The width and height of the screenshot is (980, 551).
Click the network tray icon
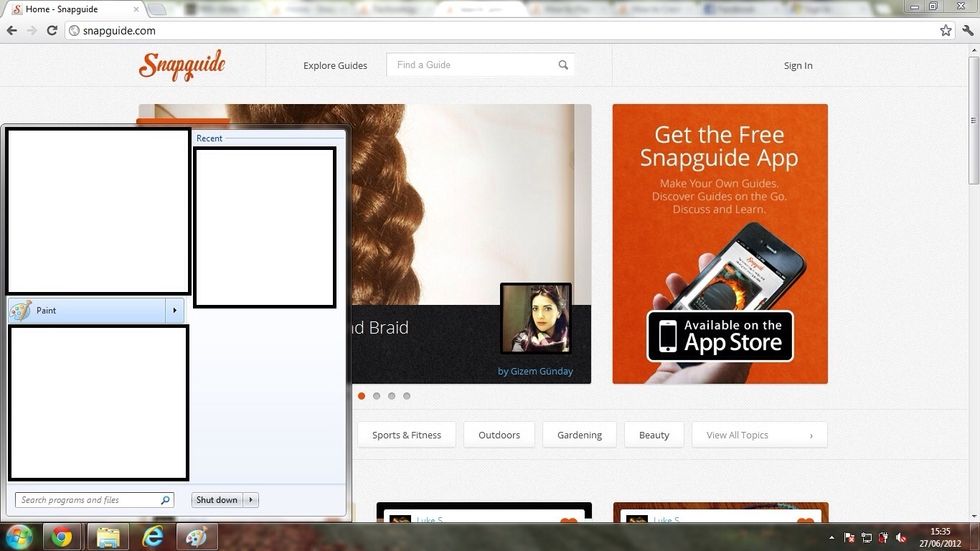click(x=867, y=537)
